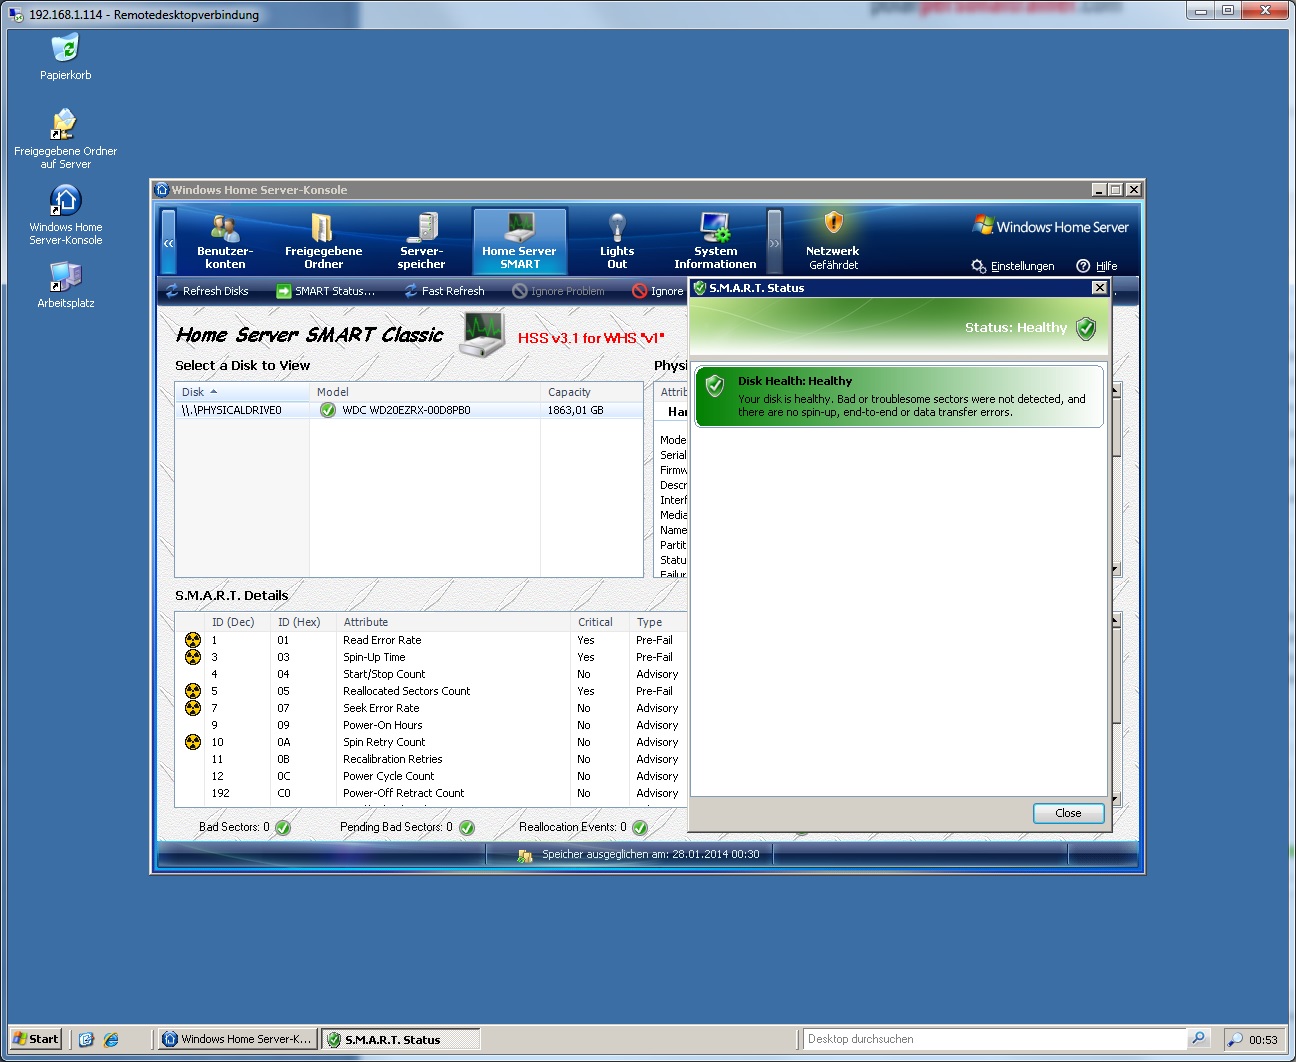Viewport: 1296px width, 1062px height.
Task: Click the Netzwerk Gefährdet shield icon
Action: tap(834, 222)
